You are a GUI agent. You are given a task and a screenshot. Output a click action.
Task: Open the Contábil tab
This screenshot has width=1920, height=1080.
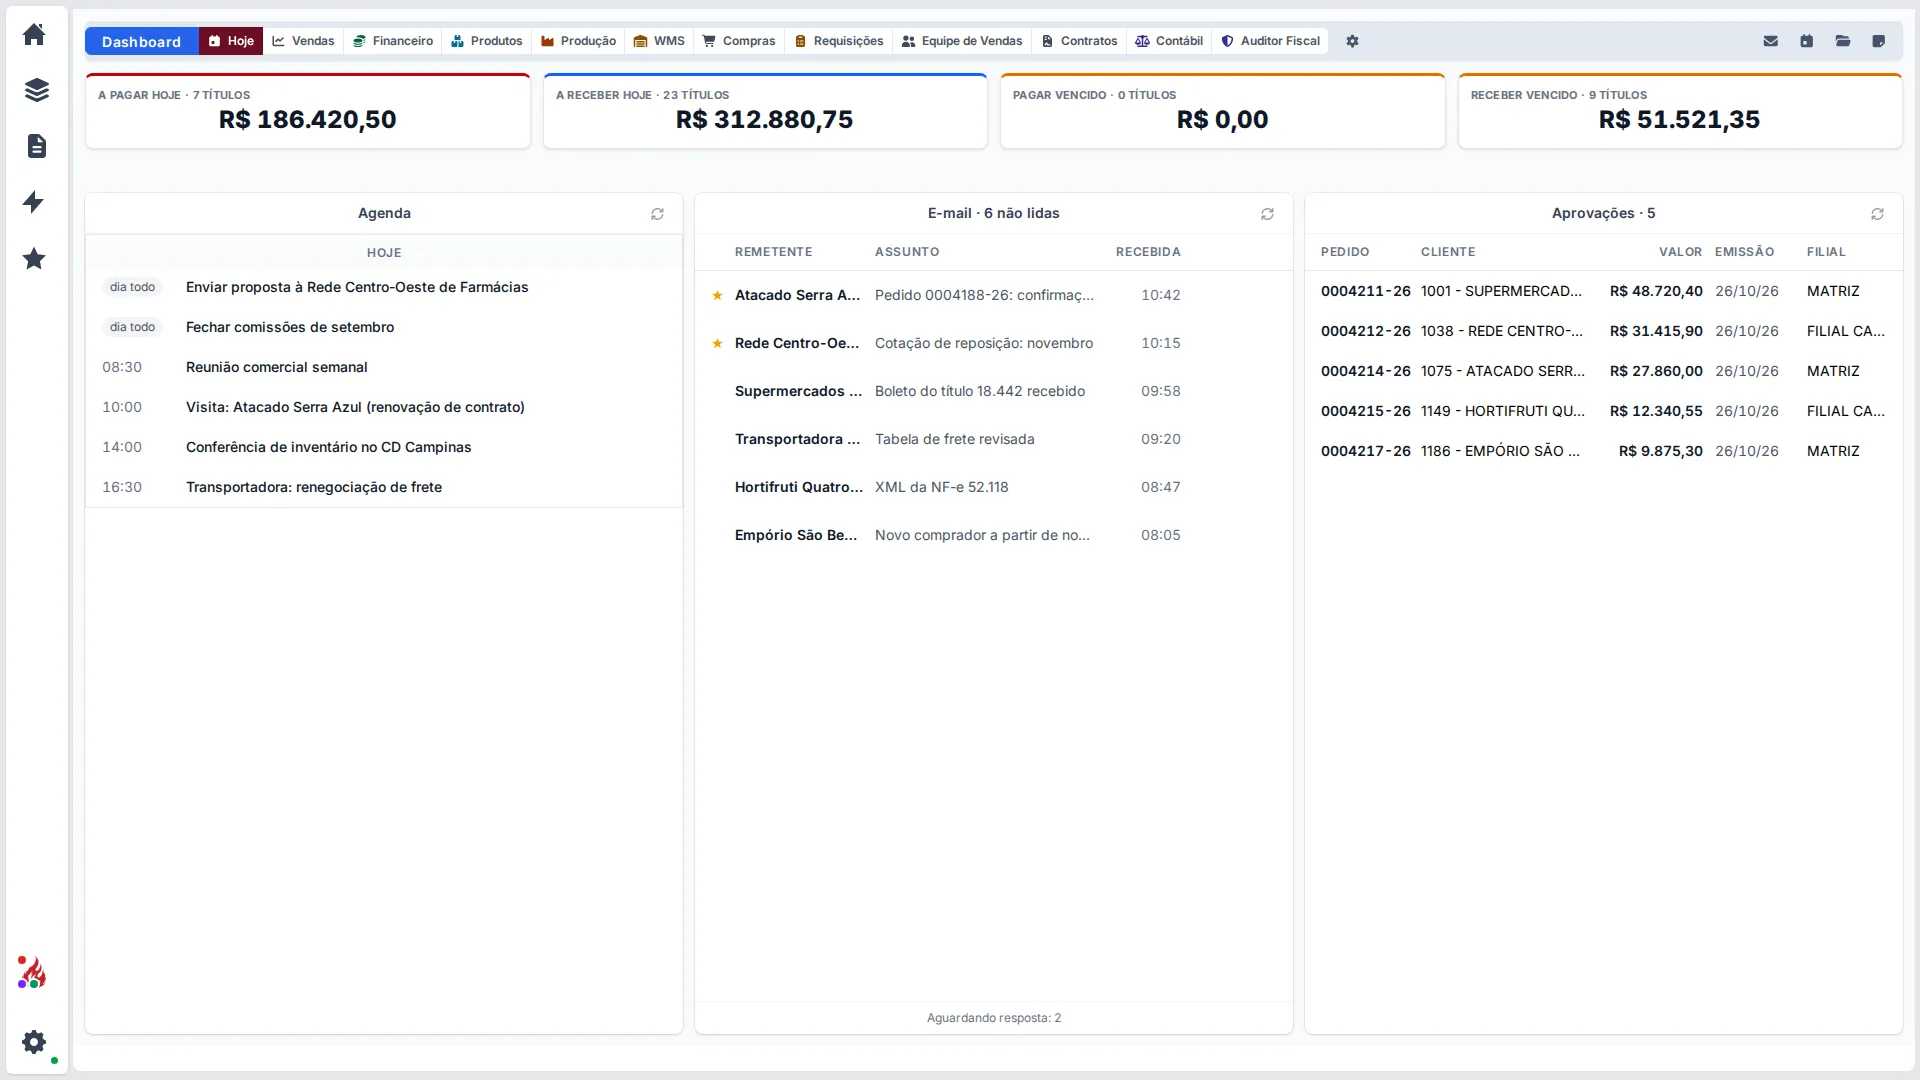1169,41
